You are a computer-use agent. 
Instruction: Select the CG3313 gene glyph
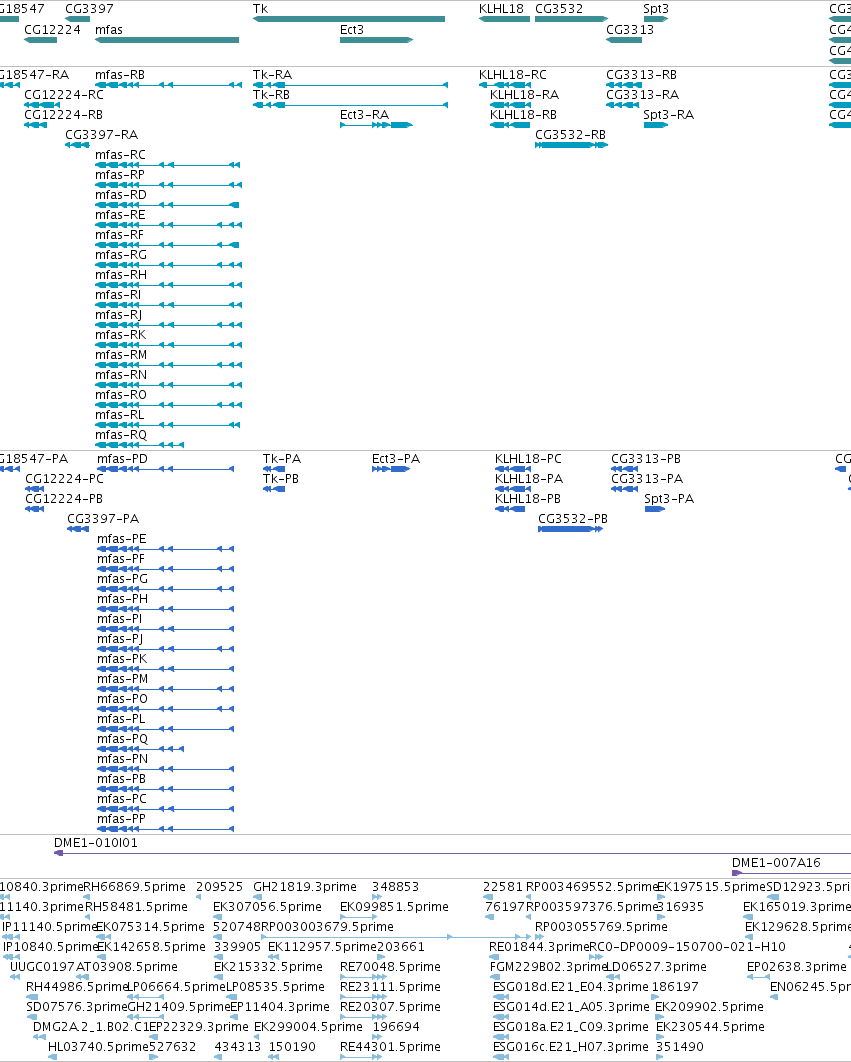point(623,40)
